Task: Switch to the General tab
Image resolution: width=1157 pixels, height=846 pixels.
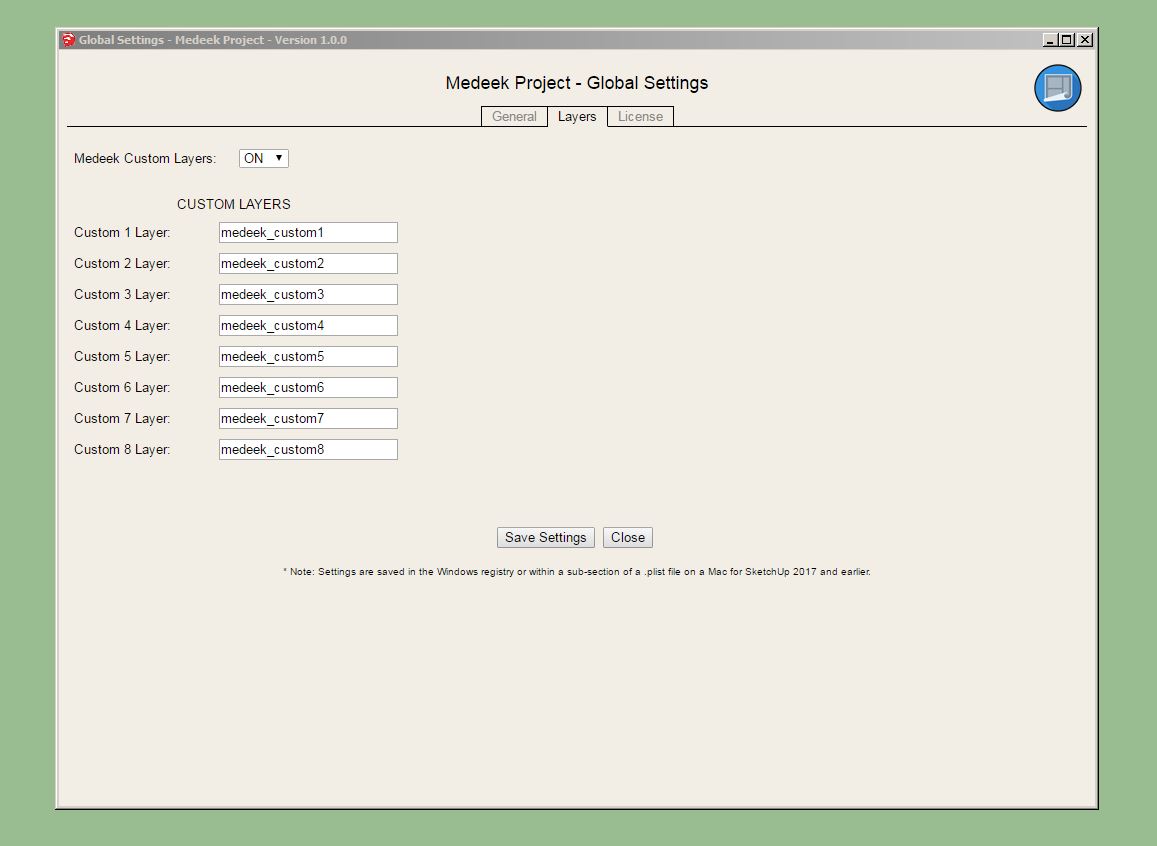Action: [514, 117]
